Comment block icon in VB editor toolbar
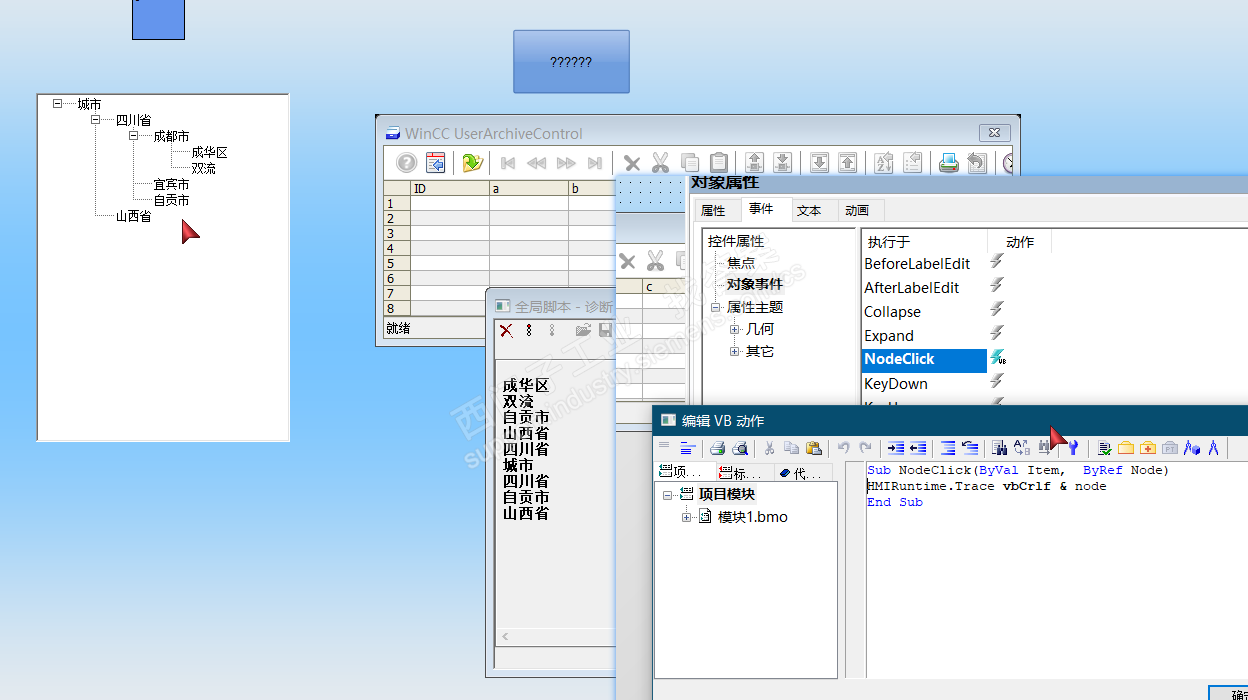The height and width of the screenshot is (700, 1248). 948,448
